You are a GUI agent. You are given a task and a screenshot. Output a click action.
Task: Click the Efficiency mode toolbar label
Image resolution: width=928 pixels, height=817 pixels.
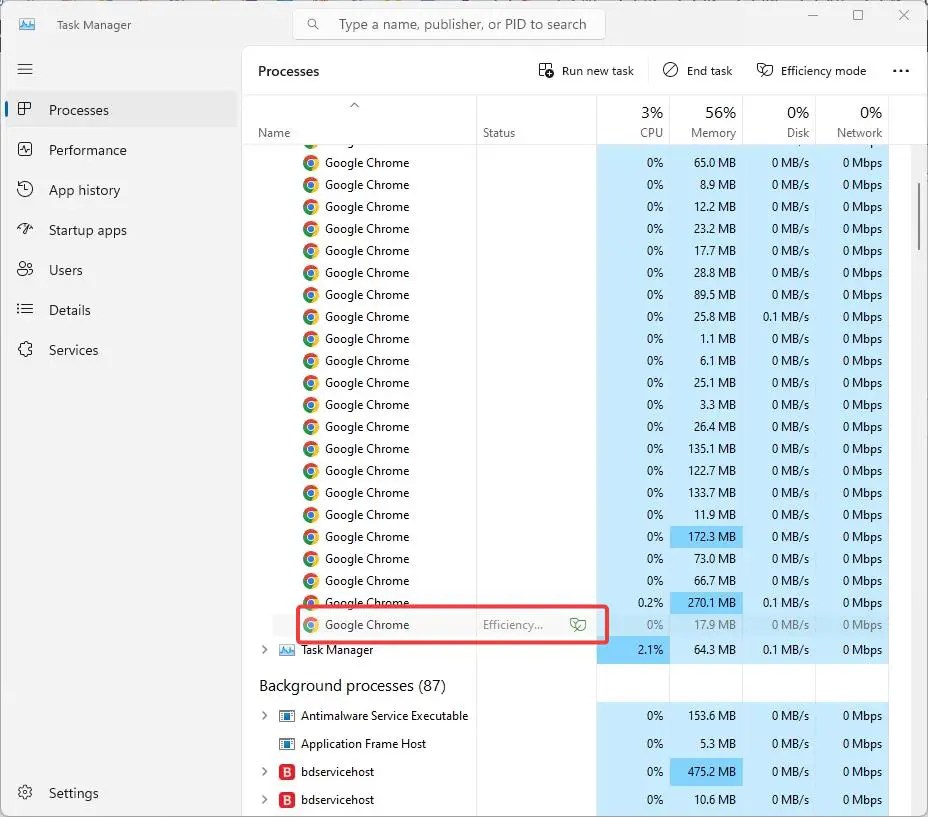pyautogui.click(x=823, y=71)
